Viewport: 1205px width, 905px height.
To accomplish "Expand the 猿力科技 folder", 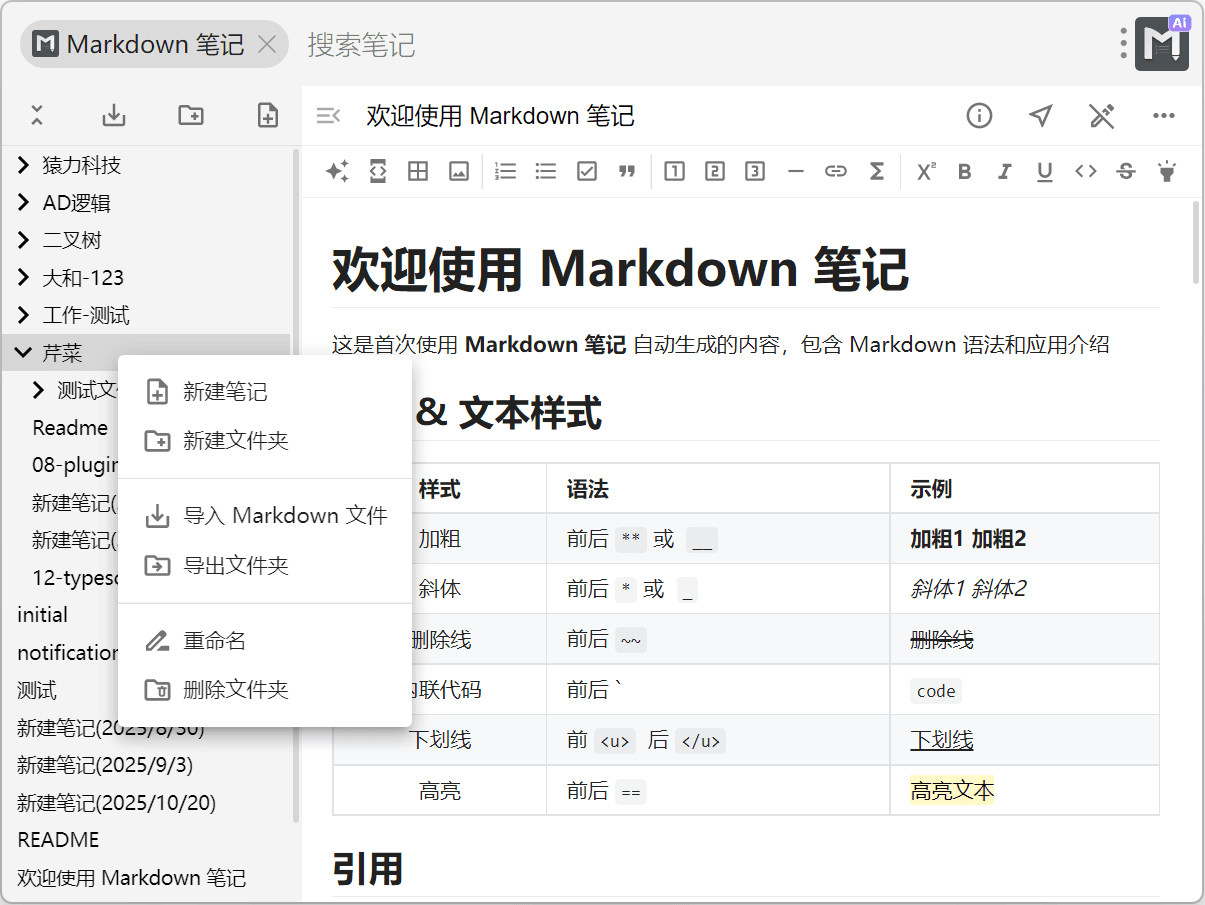I will point(24,165).
